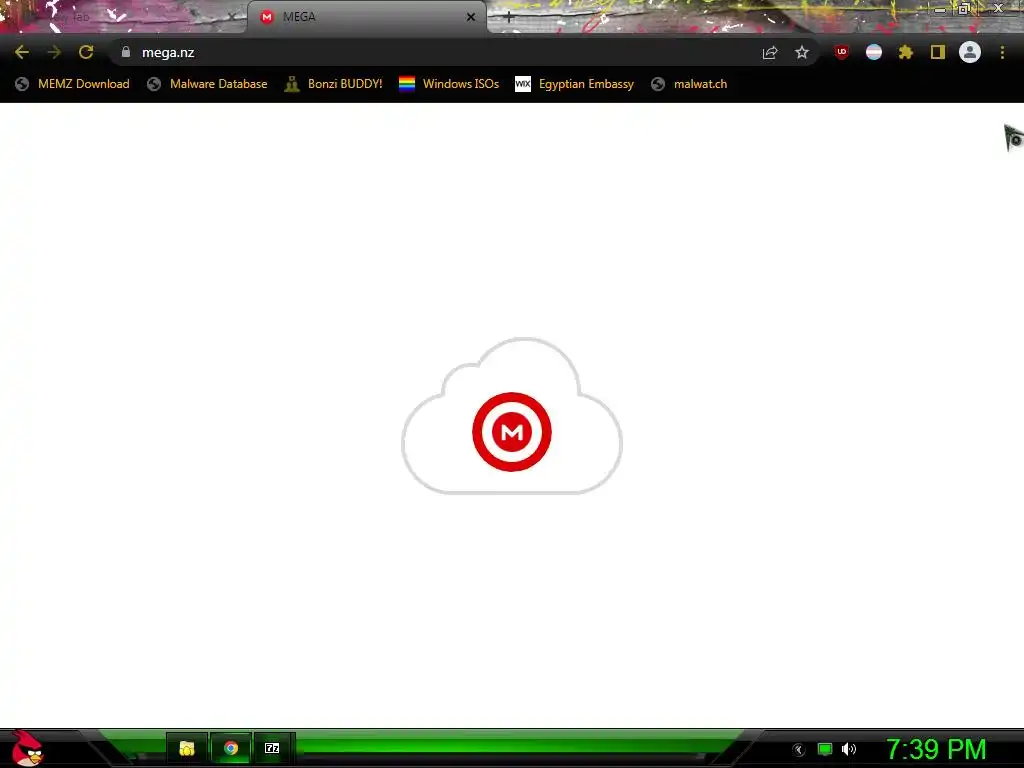Open the Malware Database bookmark
This screenshot has width=1024, height=768.
pos(207,84)
